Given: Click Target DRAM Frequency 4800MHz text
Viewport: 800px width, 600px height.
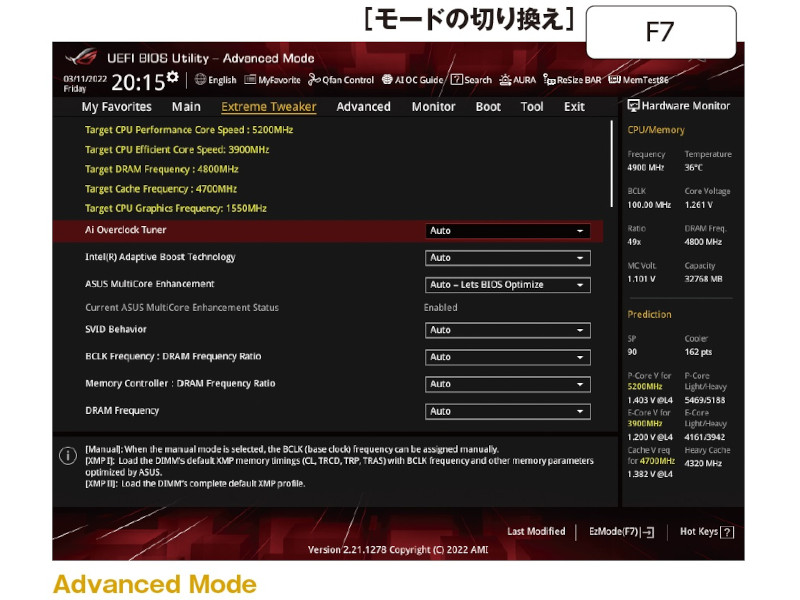Looking at the screenshot, I should click(162, 169).
